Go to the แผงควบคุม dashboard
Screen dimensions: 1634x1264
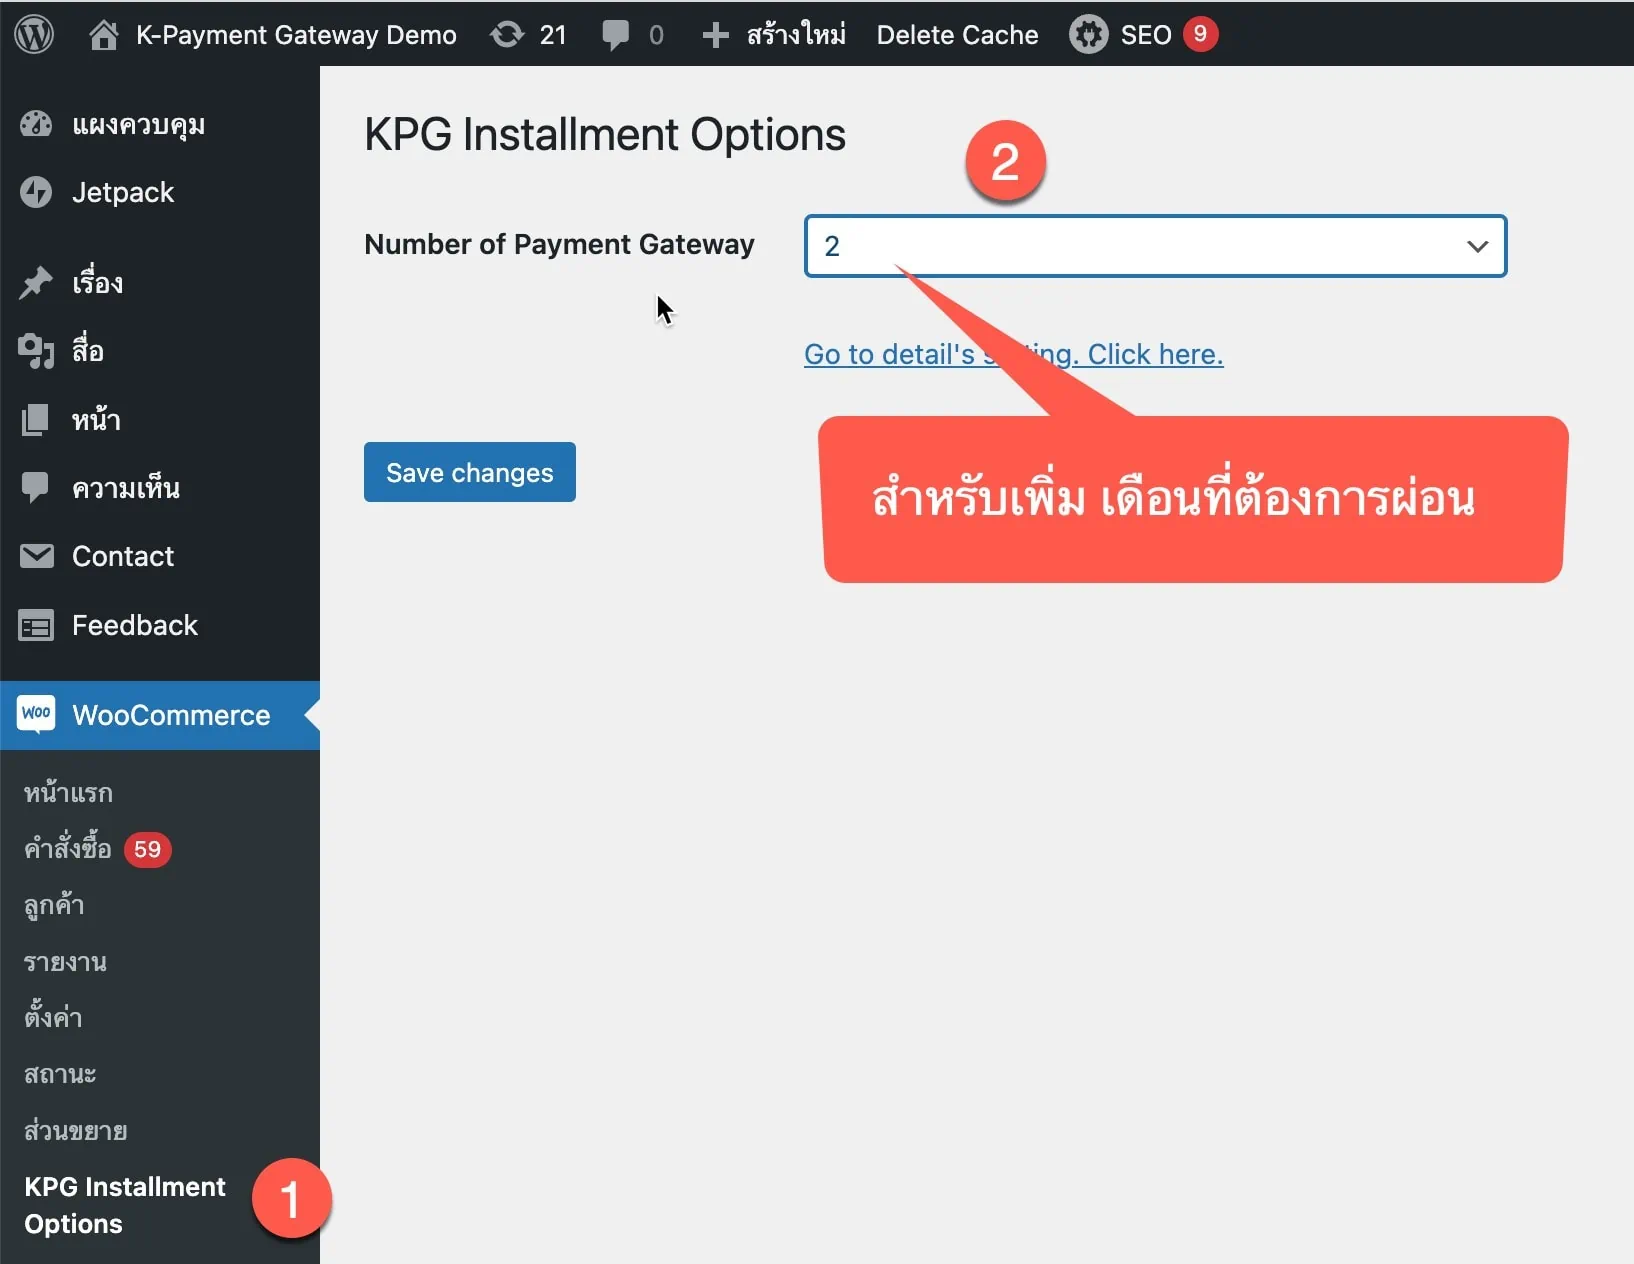click(x=138, y=124)
